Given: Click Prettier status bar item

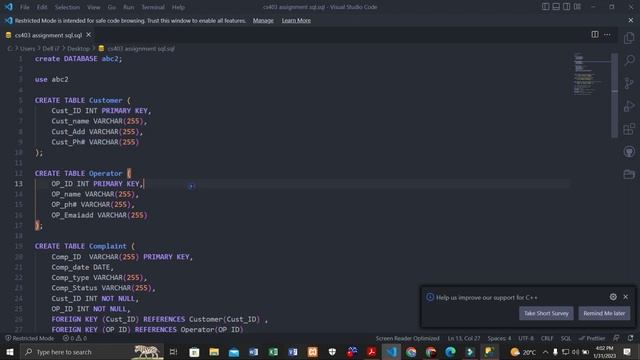Looking at the screenshot, I should click(592, 338).
